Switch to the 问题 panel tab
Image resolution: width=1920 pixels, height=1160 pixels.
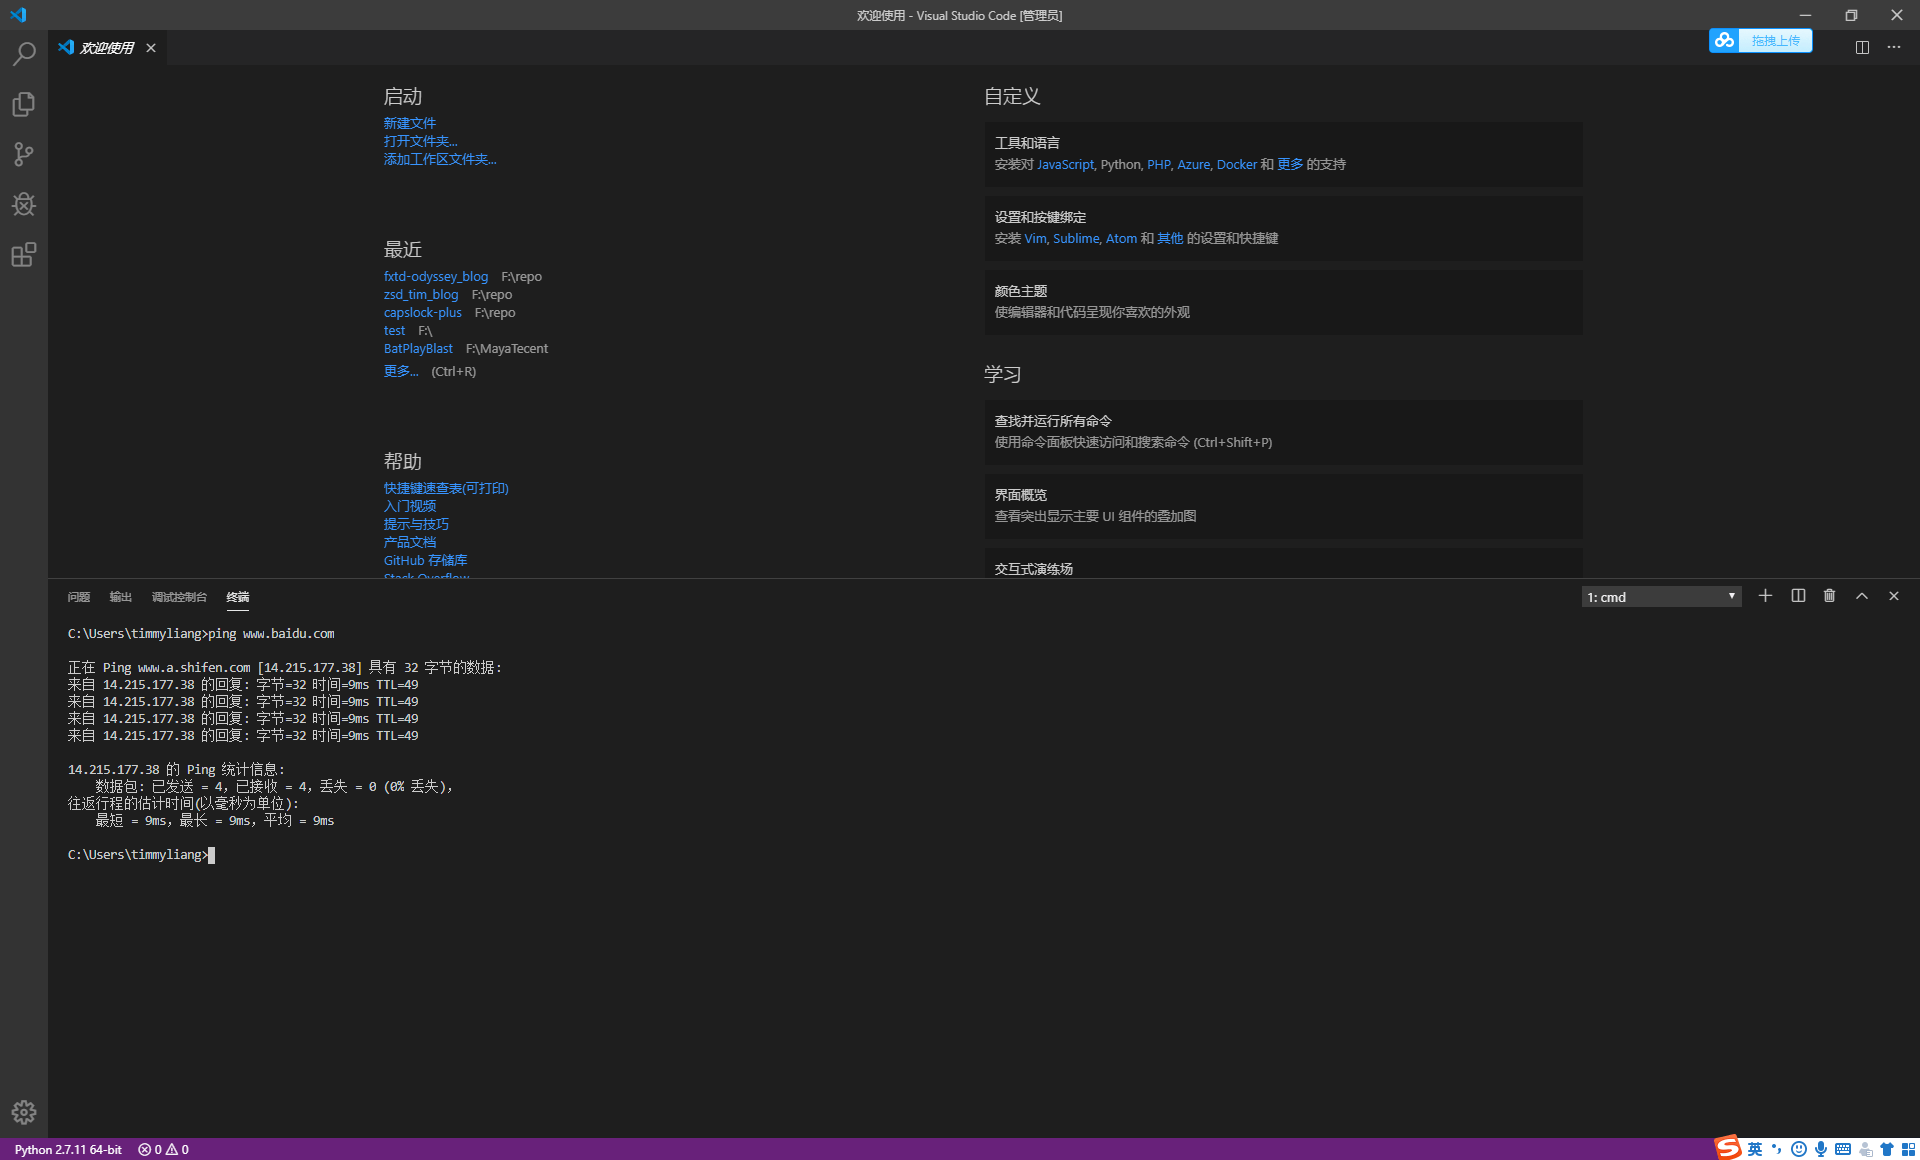(x=79, y=597)
